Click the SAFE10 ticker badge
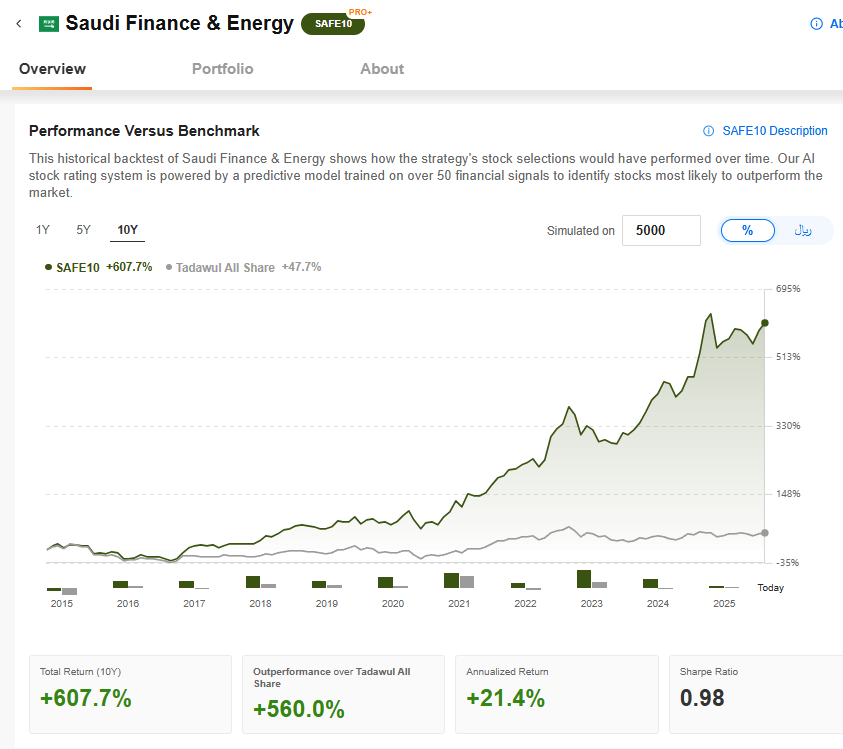The image size is (843, 749). click(x=333, y=24)
